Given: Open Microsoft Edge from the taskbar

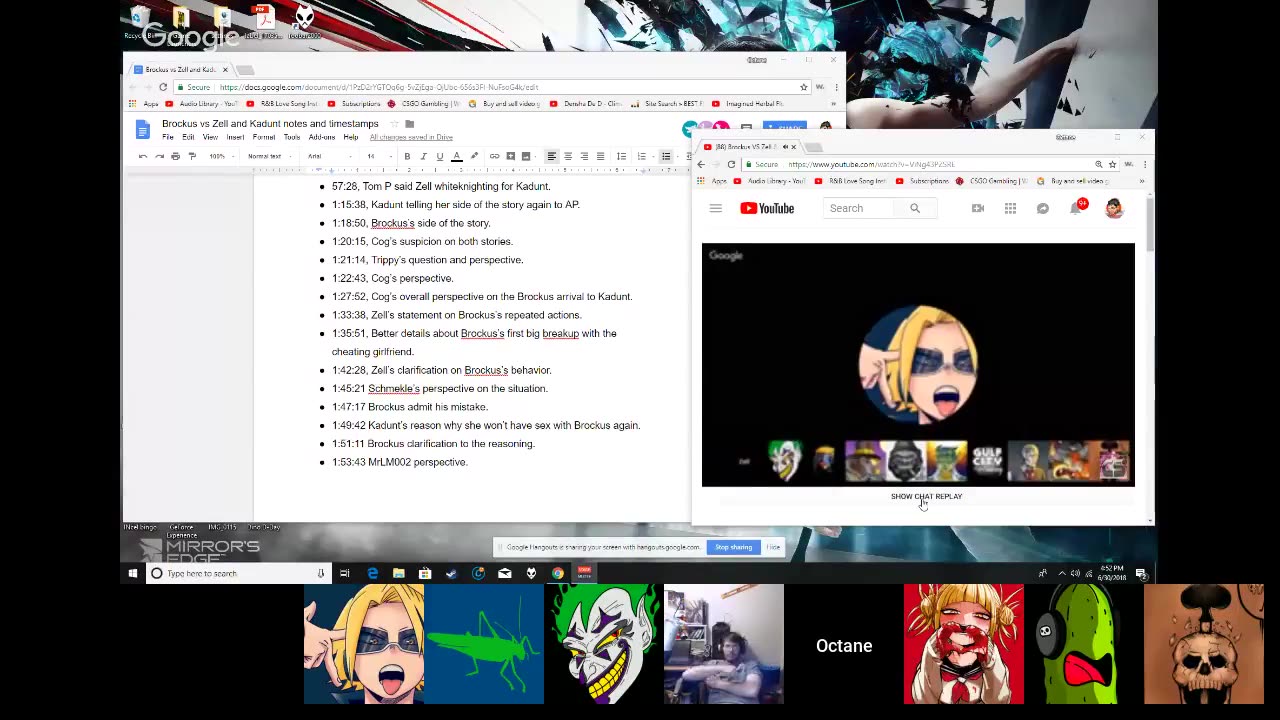Looking at the screenshot, I should coord(372,573).
